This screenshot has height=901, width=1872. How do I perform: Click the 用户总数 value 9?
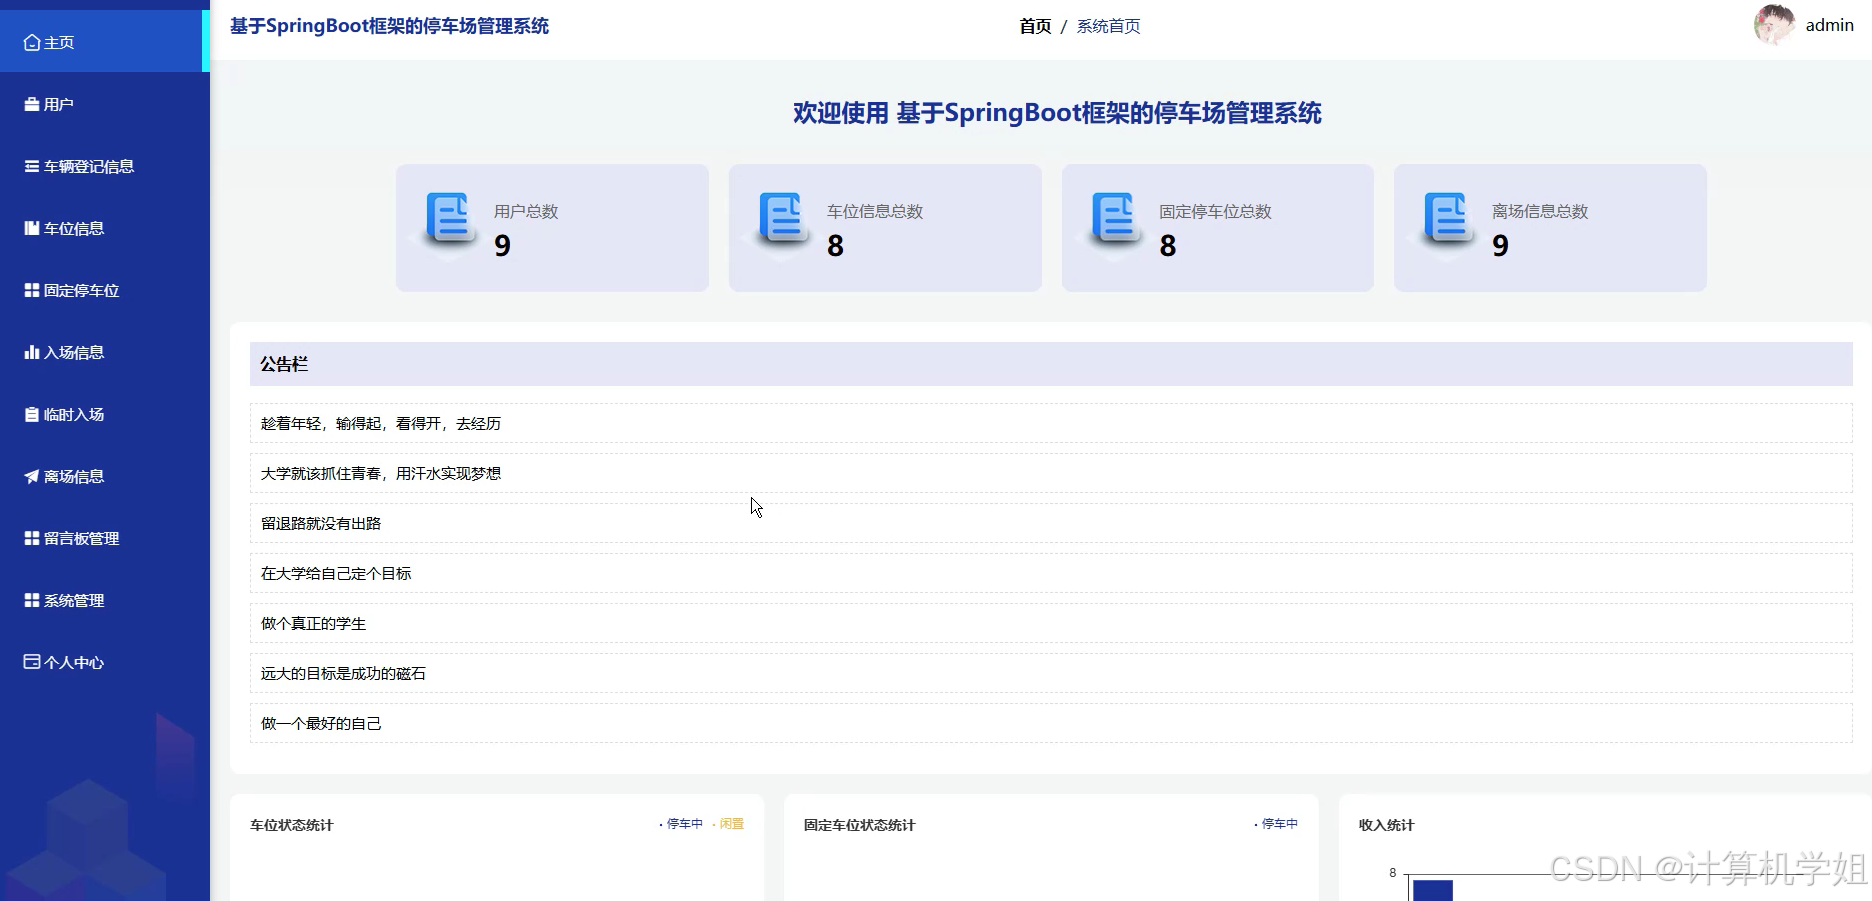(x=502, y=245)
